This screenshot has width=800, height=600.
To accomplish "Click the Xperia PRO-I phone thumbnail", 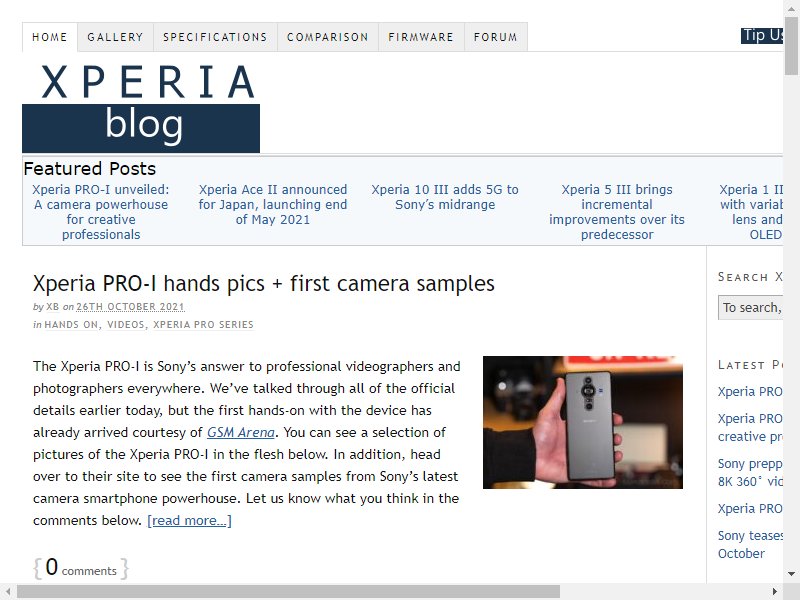I will (x=583, y=422).
